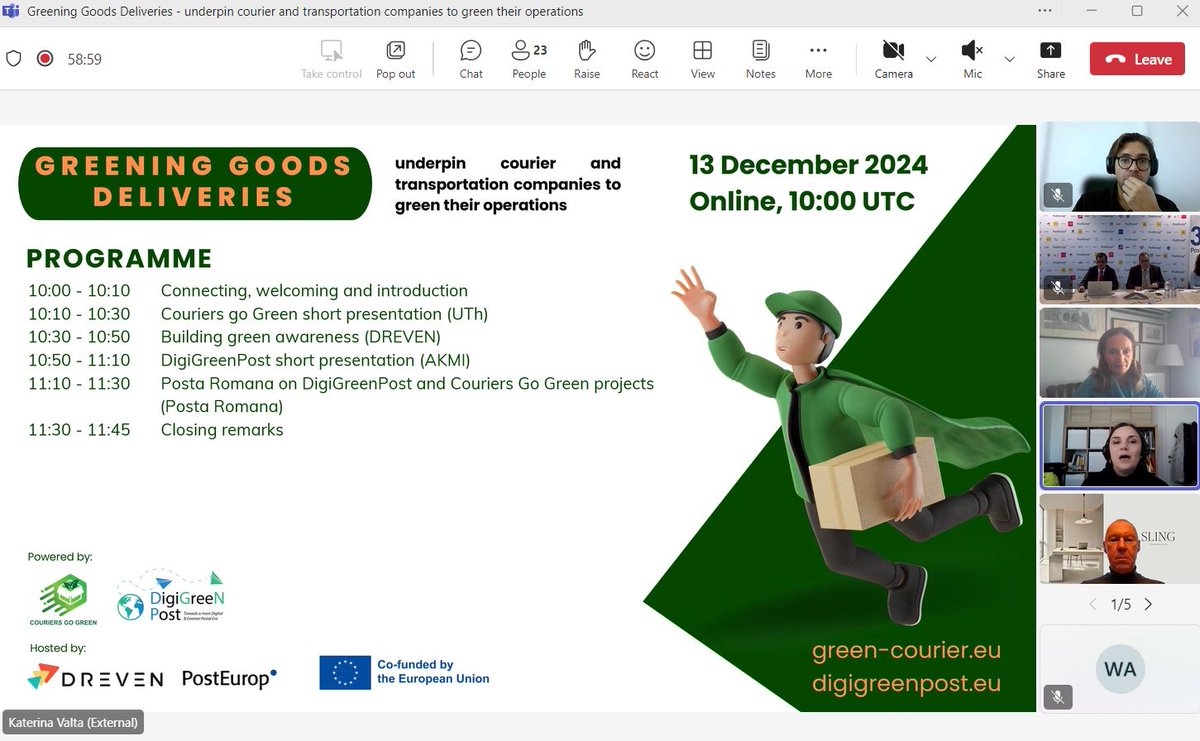
Task: Click the green-courier.eu text on slide
Action: (x=906, y=650)
